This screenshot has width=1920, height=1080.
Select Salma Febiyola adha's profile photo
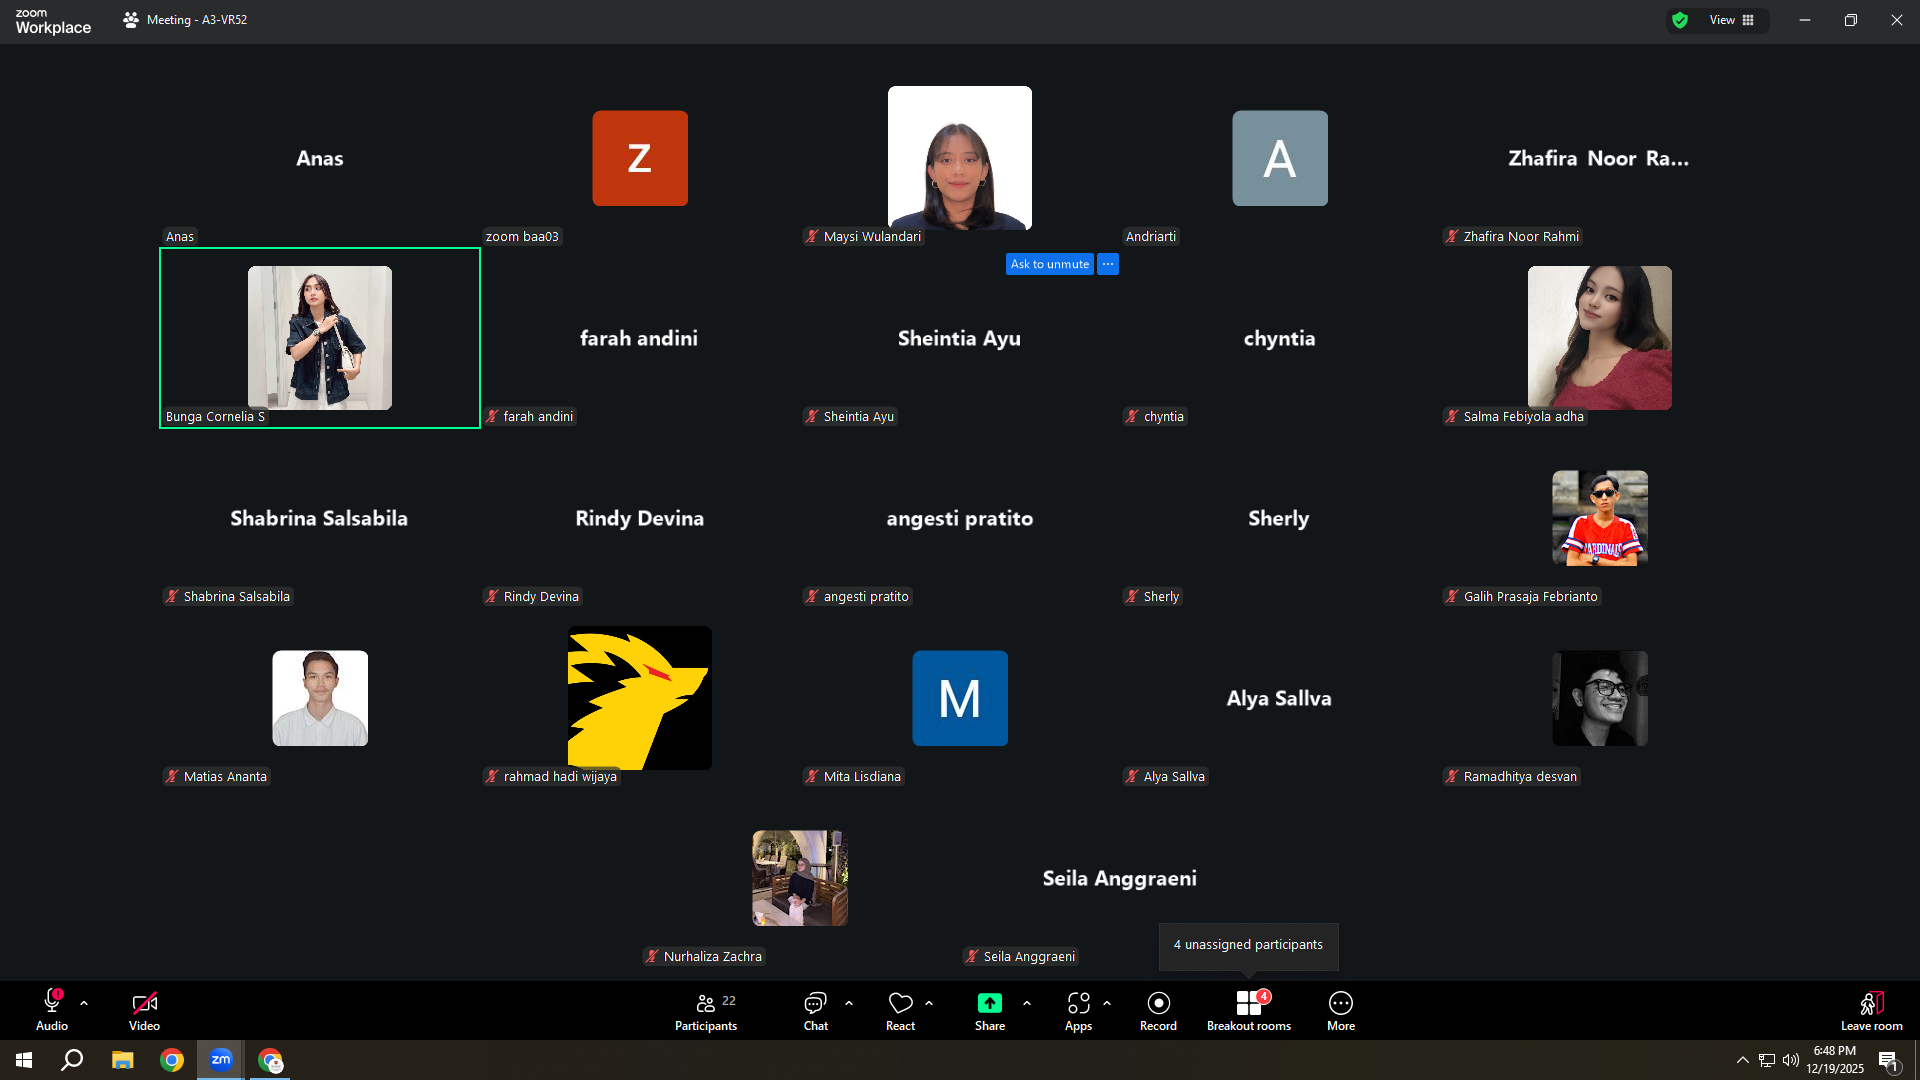(1600, 338)
